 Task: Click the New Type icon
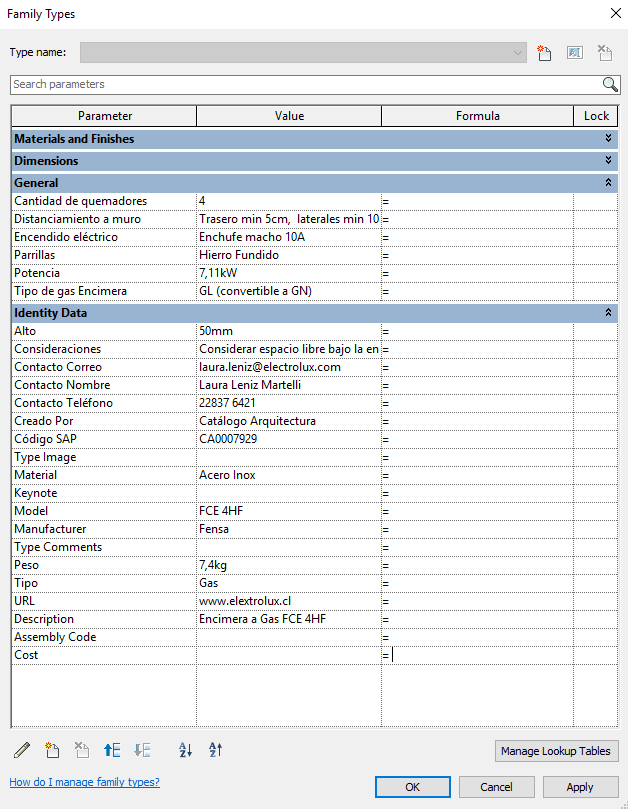pos(545,53)
